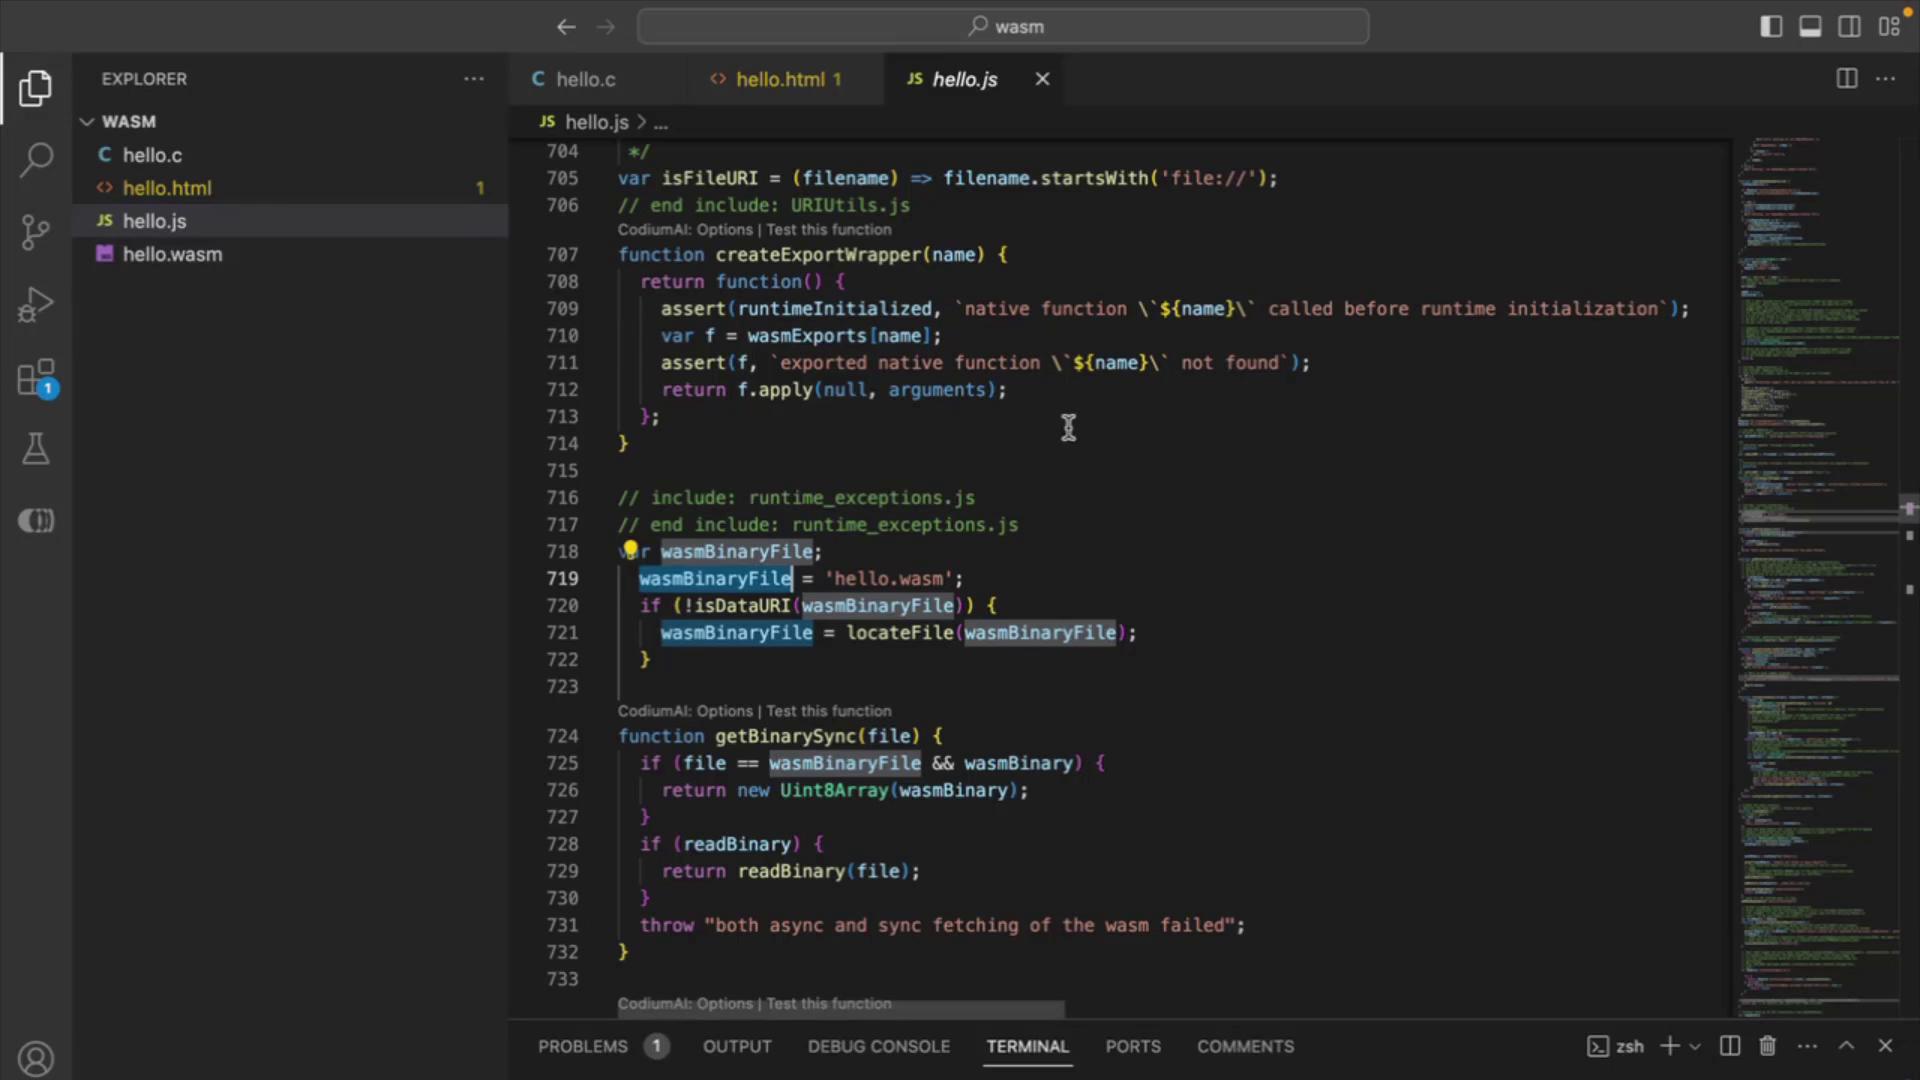Open the Extensions view
1920x1080 pixels.
click(x=36, y=379)
